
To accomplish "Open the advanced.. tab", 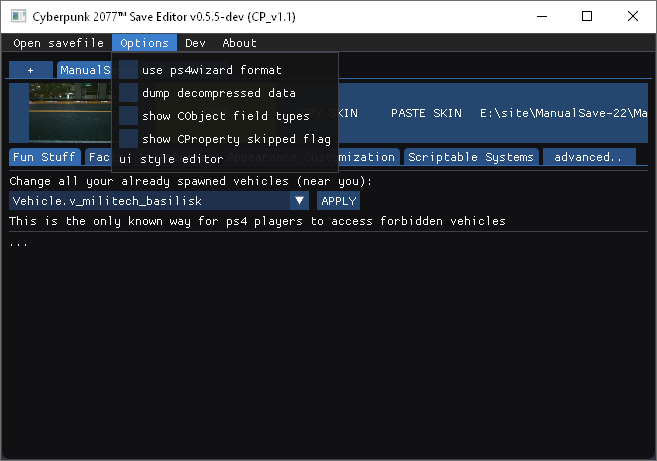I will click(588, 157).
